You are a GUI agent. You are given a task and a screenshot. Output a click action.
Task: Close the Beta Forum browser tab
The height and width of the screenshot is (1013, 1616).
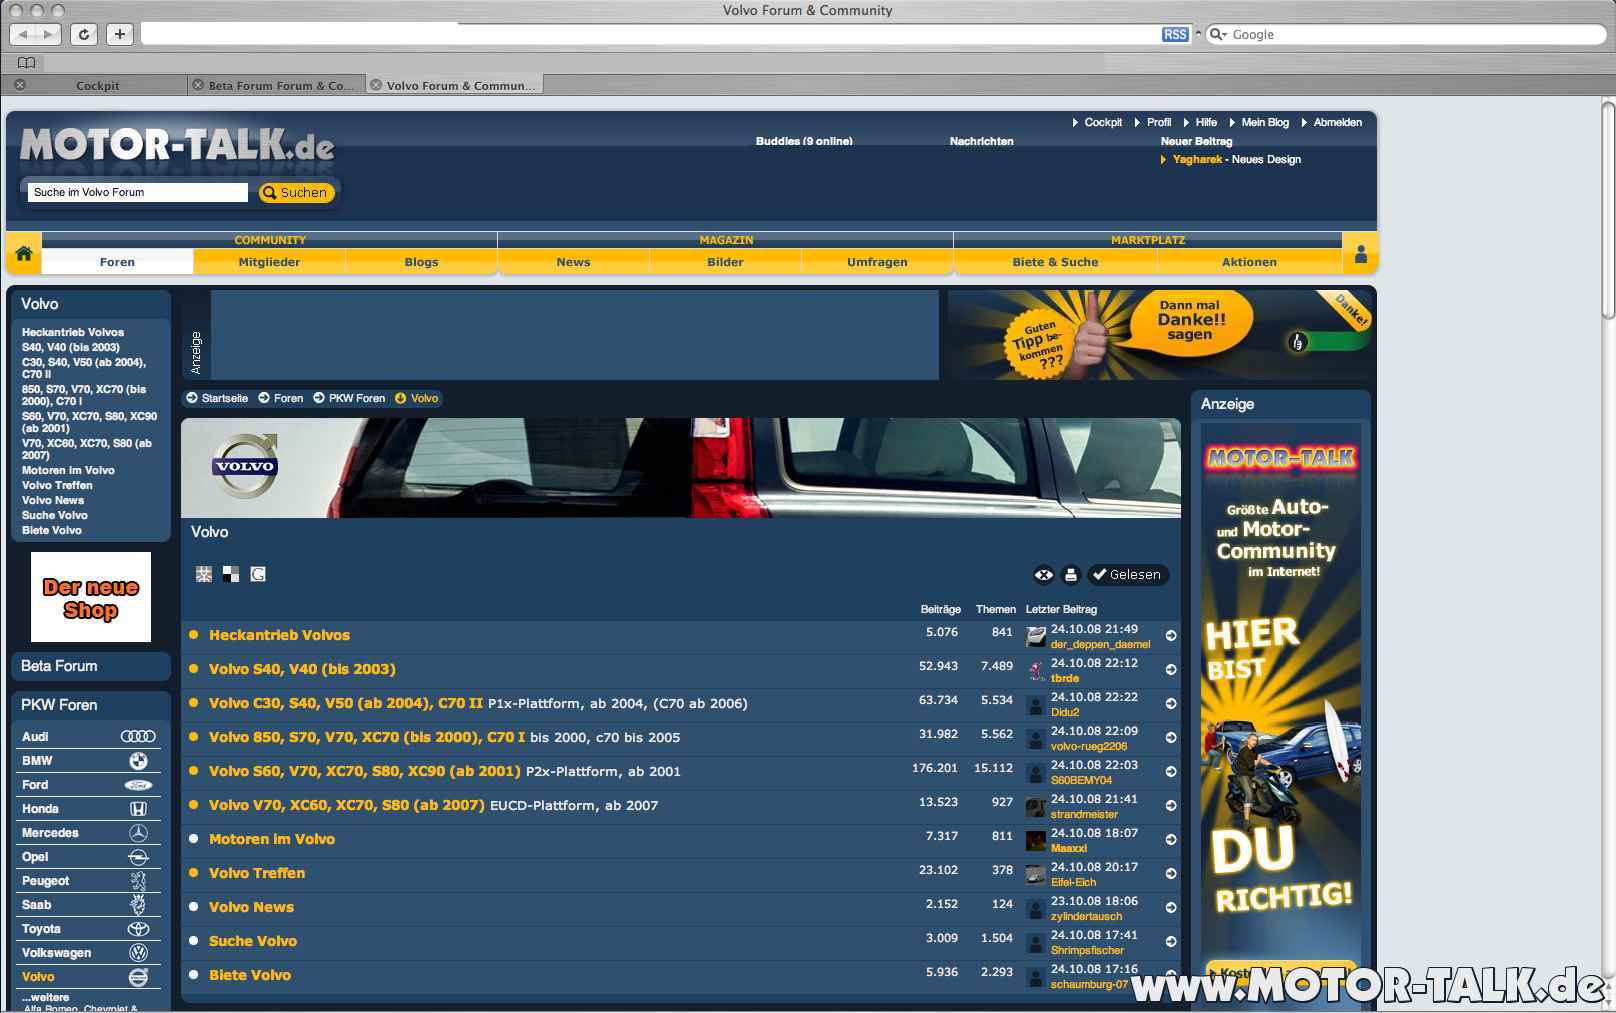pyautogui.click(x=198, y=85)
